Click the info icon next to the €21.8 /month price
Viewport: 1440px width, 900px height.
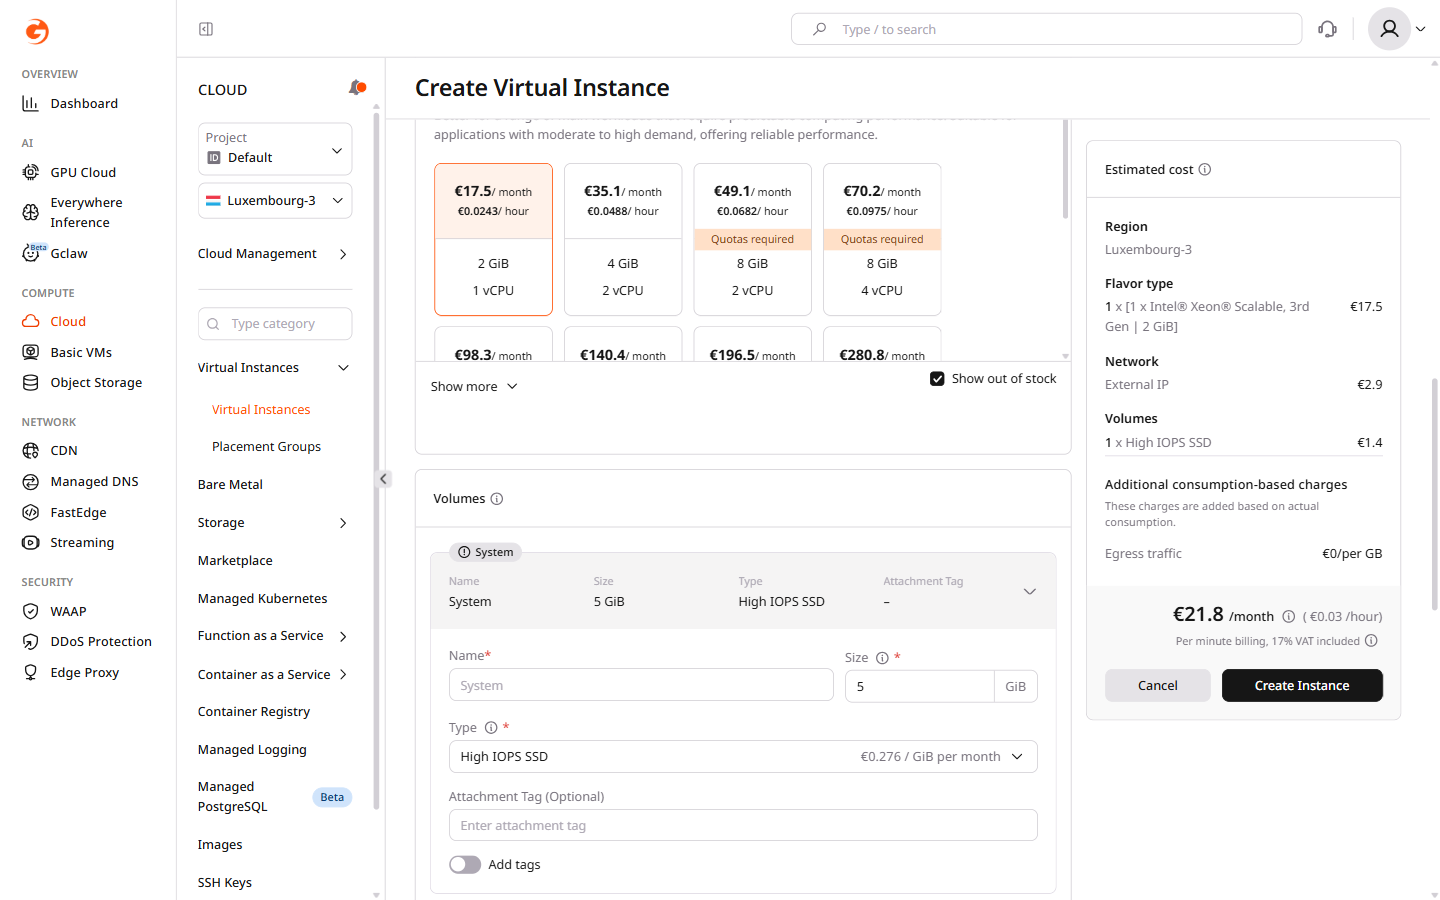click(1289, 617)
